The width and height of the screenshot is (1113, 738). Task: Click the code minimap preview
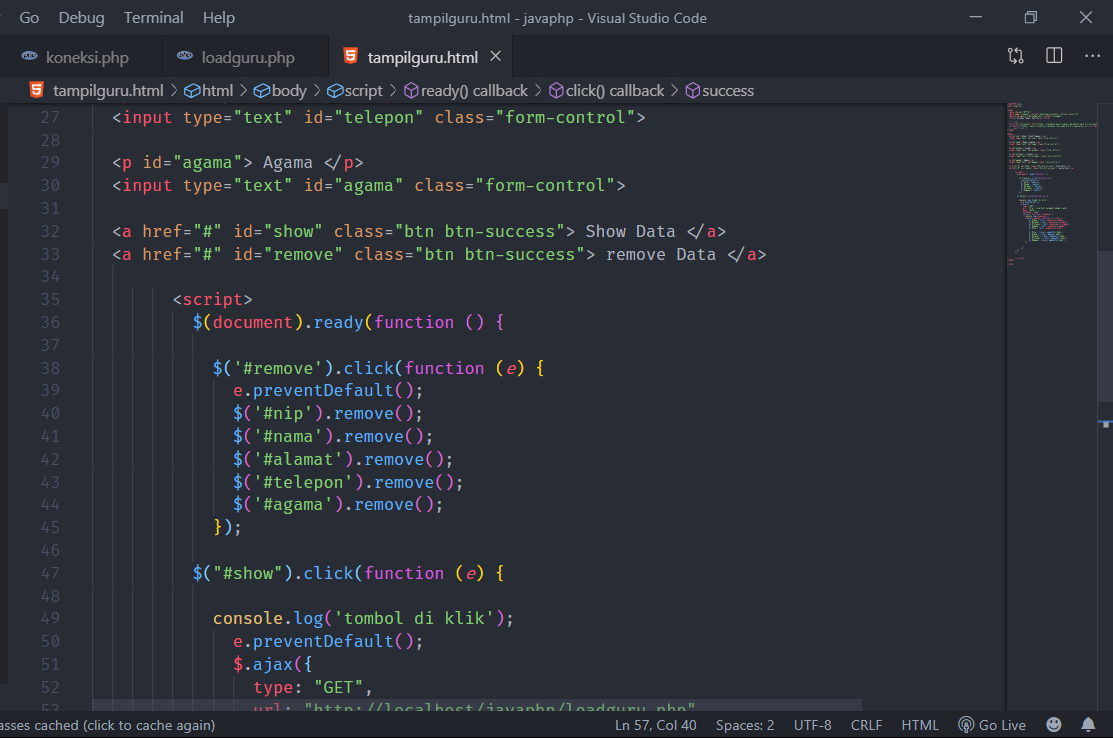tap(1052, 184)
